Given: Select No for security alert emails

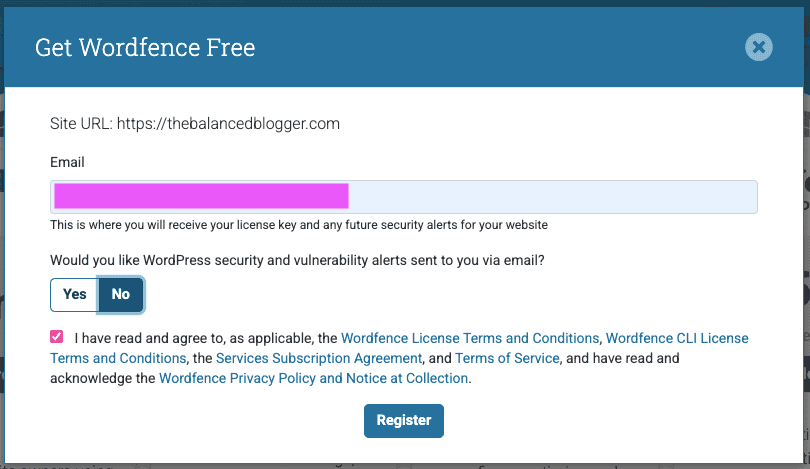Looking at the screenshot, I should pos(121,294).
